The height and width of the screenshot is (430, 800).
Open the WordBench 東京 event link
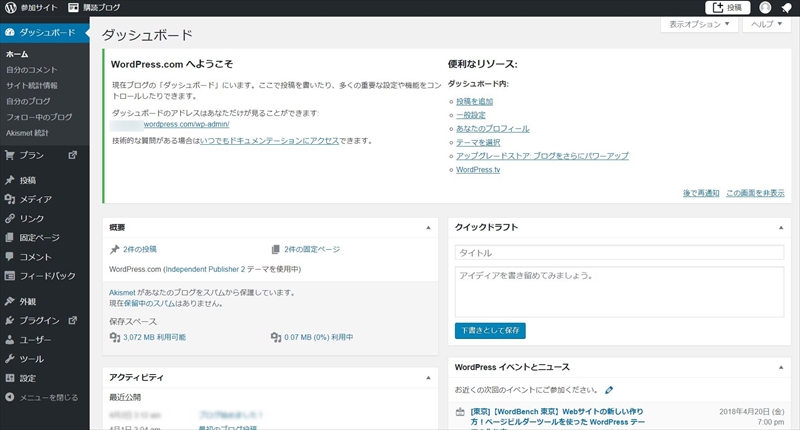tap(557, 417)
